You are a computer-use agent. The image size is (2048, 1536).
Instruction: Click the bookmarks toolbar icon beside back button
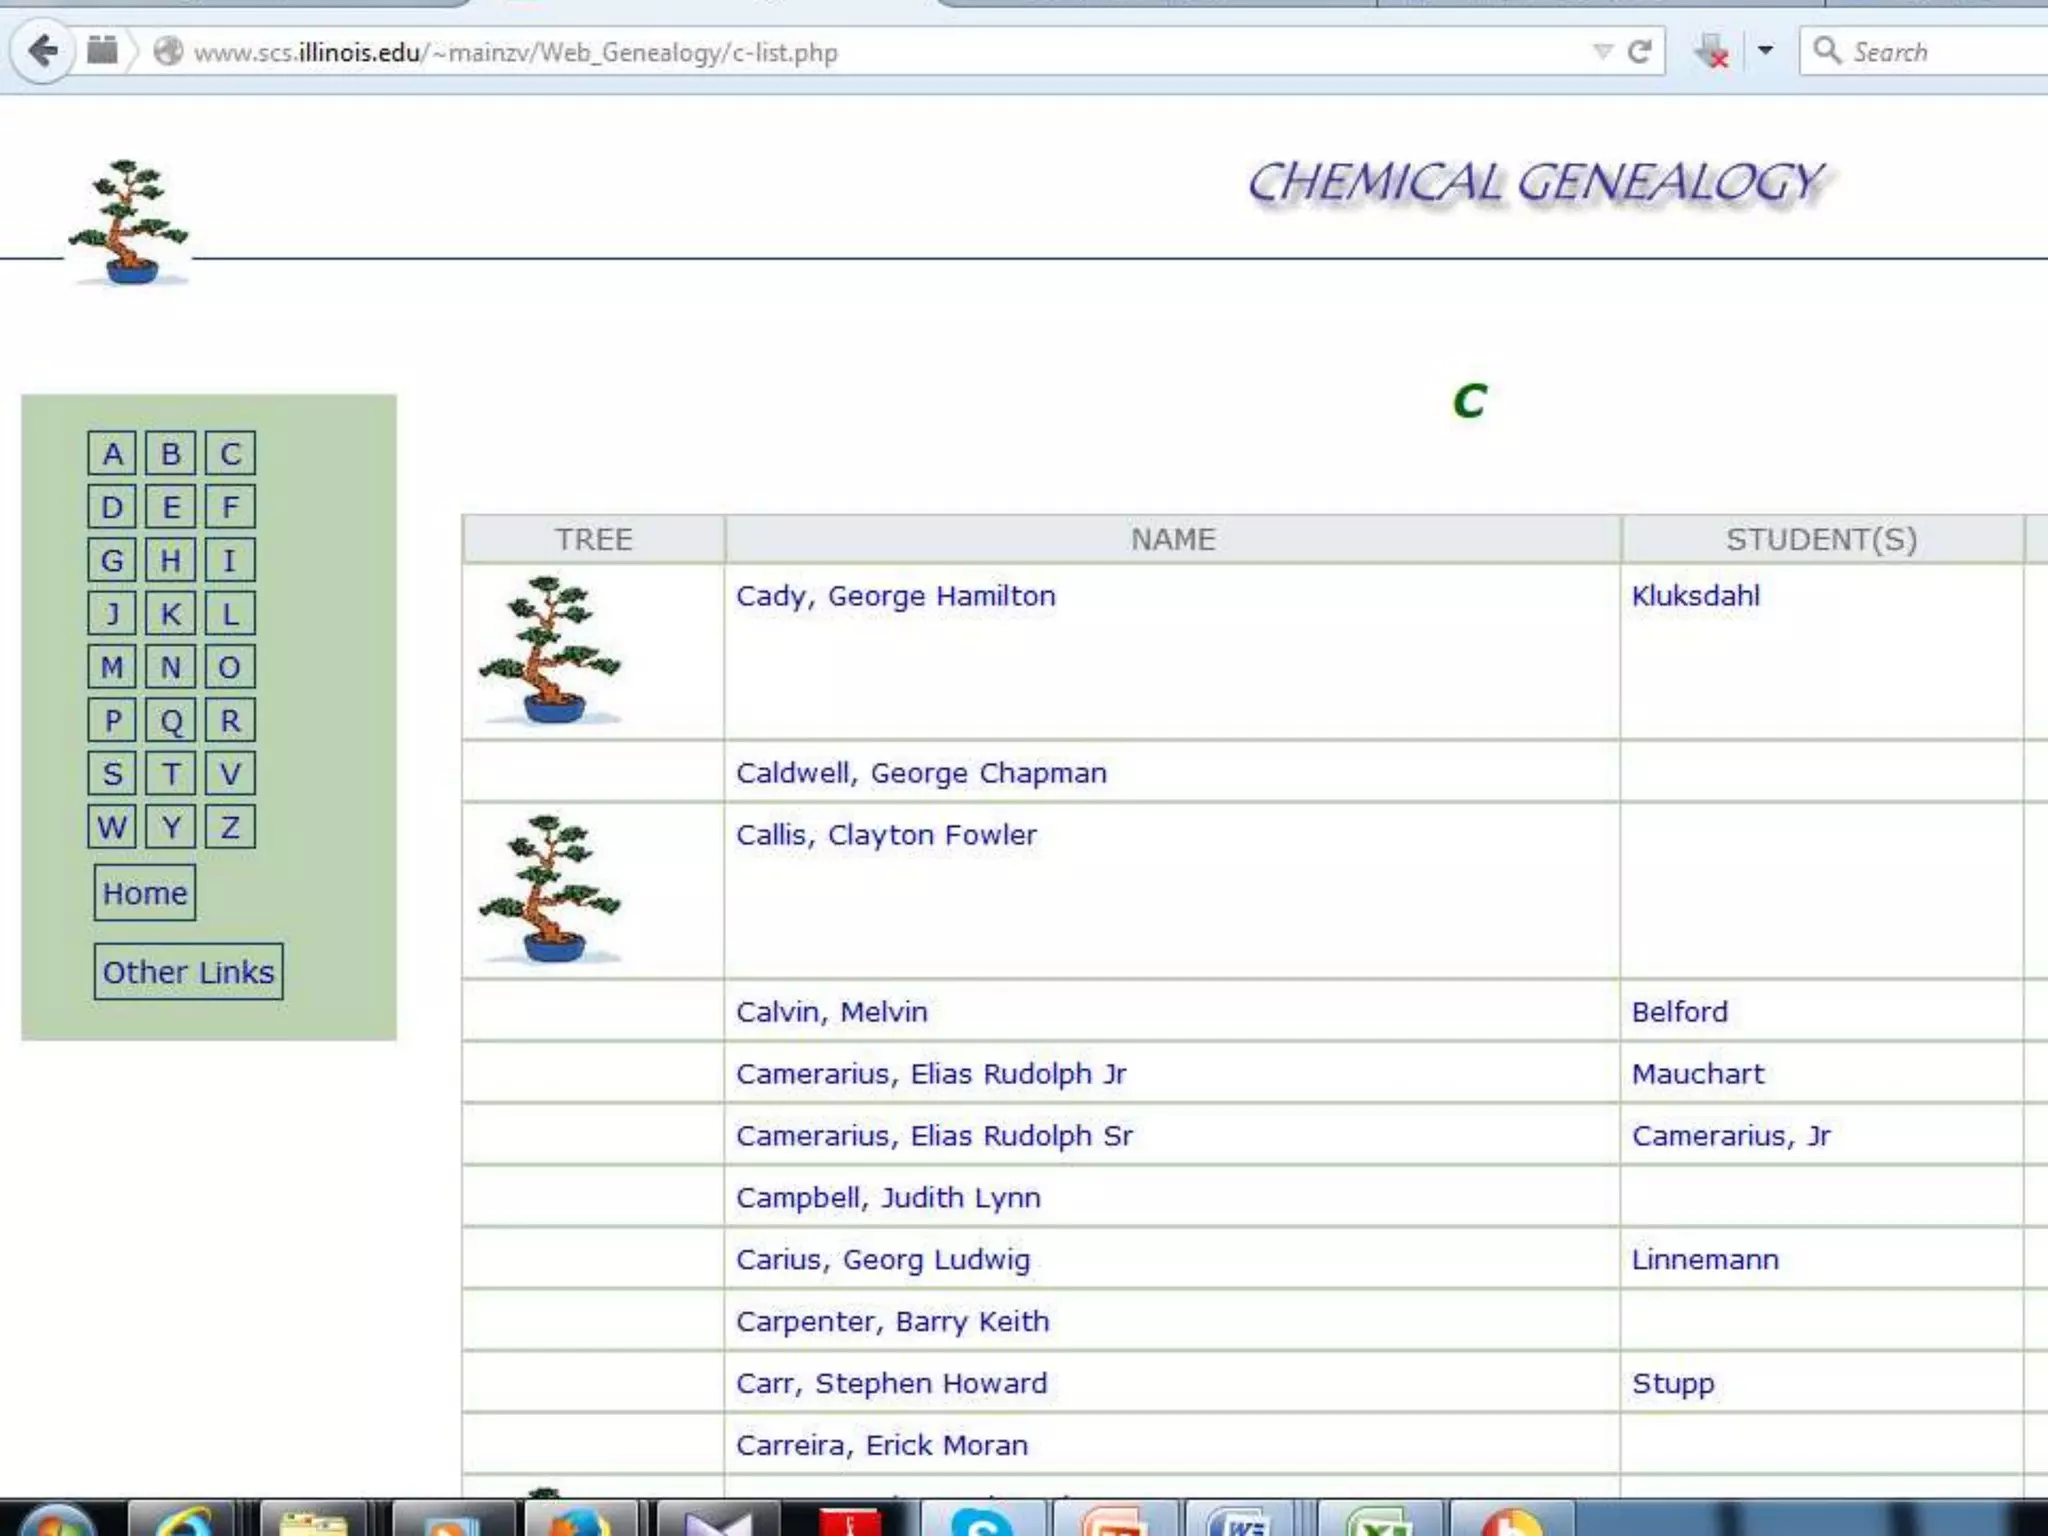[x=102, y=50]
